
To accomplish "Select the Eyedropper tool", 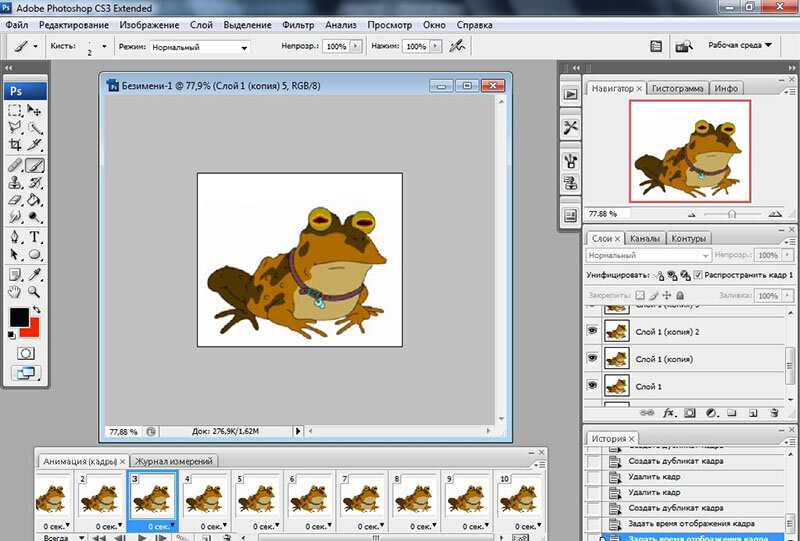I will (34, 275).
